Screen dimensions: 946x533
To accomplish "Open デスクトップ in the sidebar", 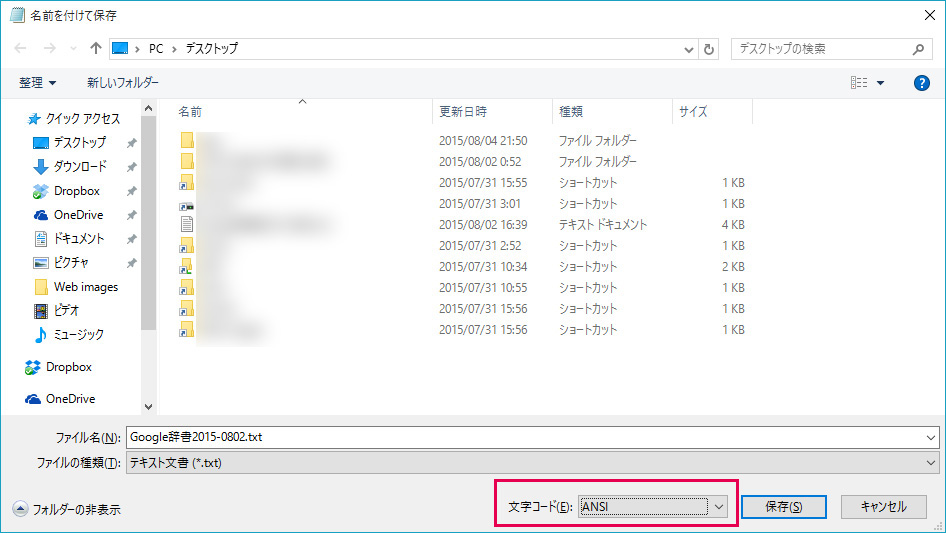I will (x=69, y=142).
